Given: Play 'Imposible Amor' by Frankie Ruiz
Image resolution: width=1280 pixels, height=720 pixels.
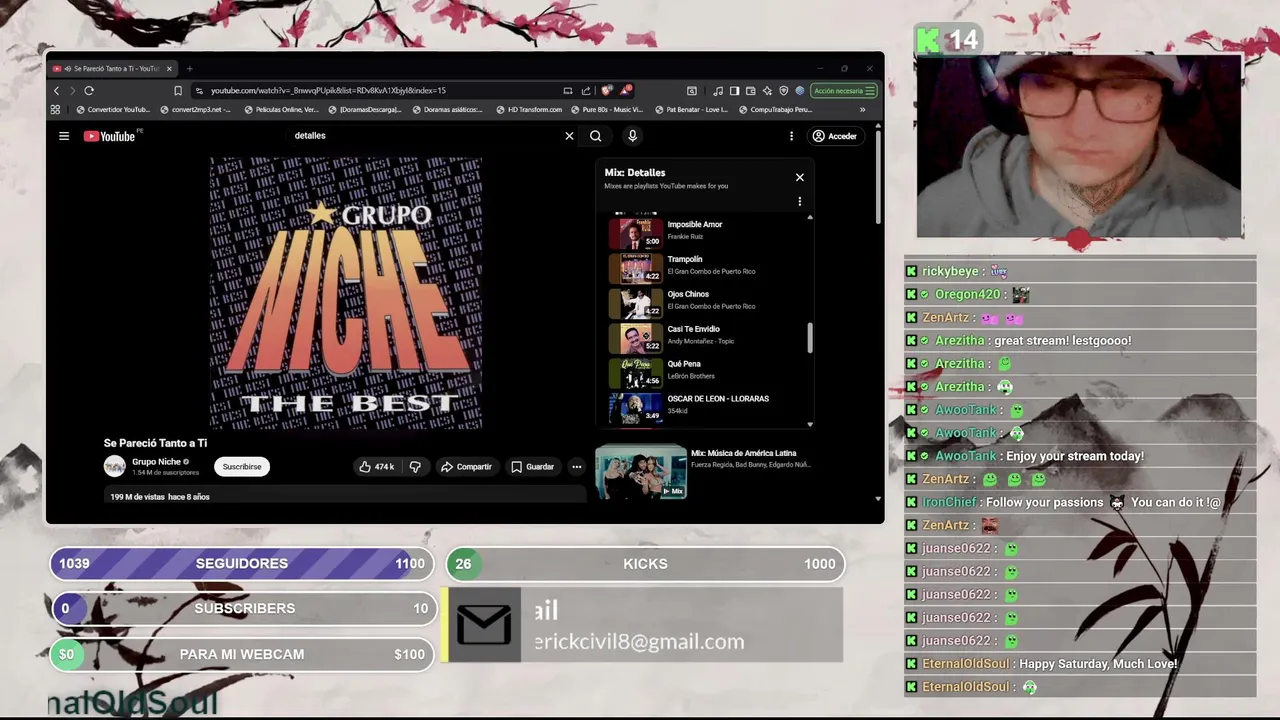Looking at the screenshot, I should [706, 234].
